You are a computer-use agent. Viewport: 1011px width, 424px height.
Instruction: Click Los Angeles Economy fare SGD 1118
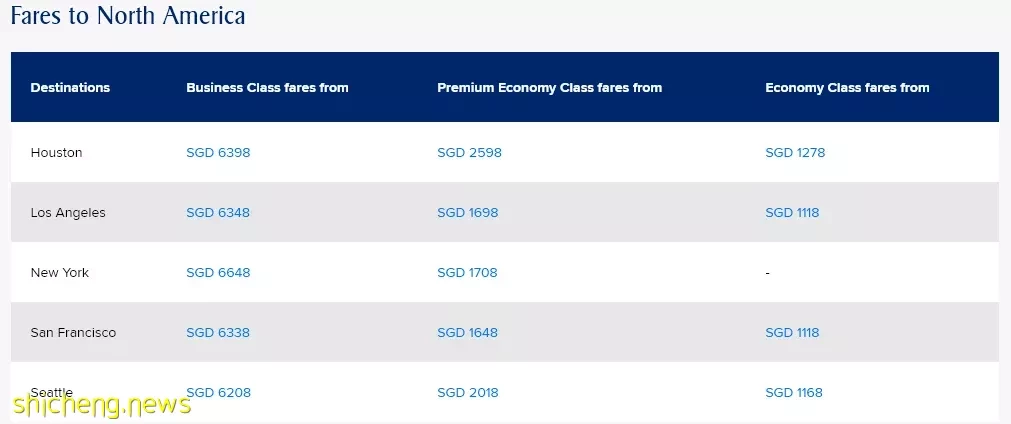coord(792,213)
